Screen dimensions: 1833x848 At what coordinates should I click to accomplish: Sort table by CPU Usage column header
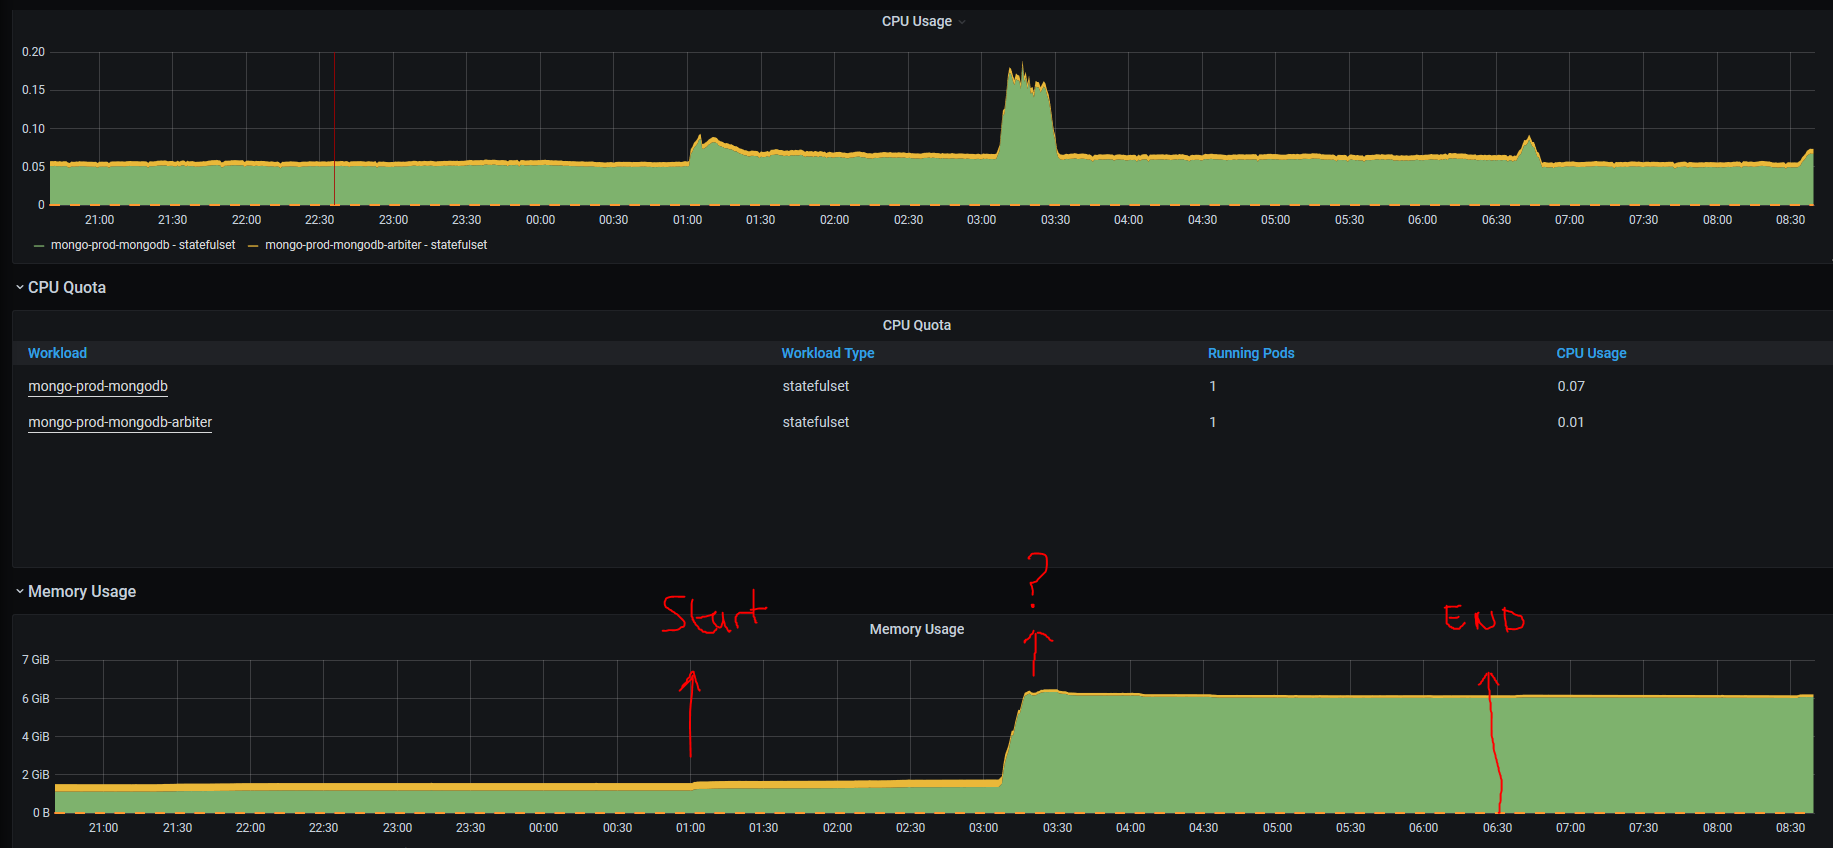click(1590, 353)
